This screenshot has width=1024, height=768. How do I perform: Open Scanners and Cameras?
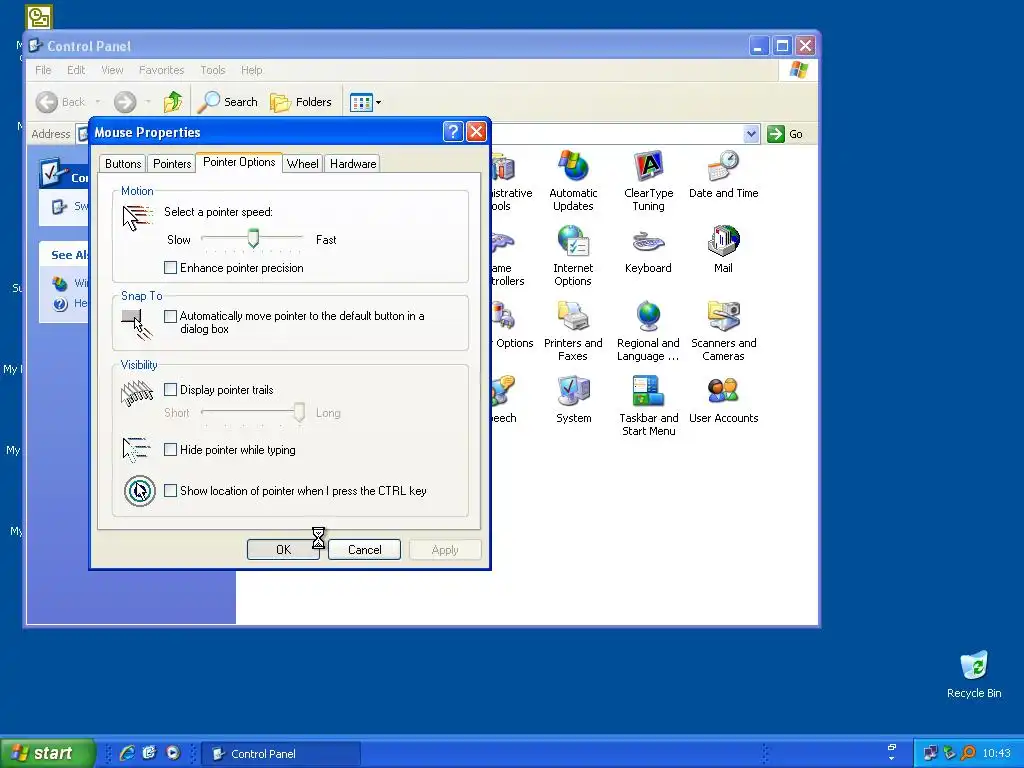coord(723,331)
